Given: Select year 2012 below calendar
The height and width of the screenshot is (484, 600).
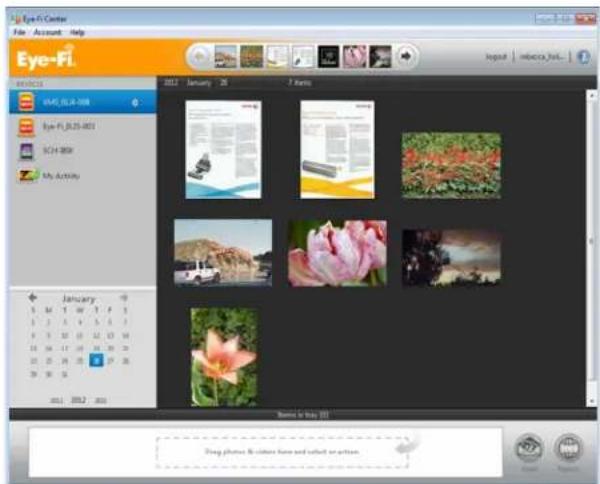Looking at the screenshot, I should [78, 400].
